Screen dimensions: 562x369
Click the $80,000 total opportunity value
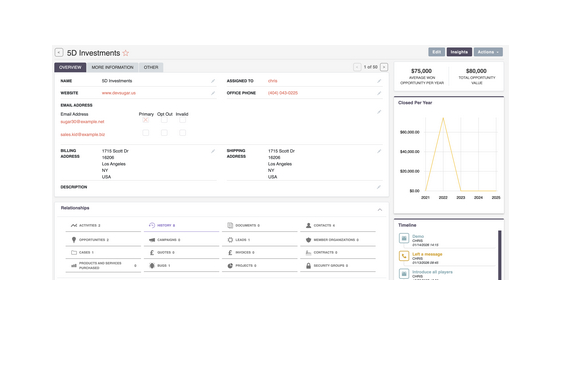(476, 71)
